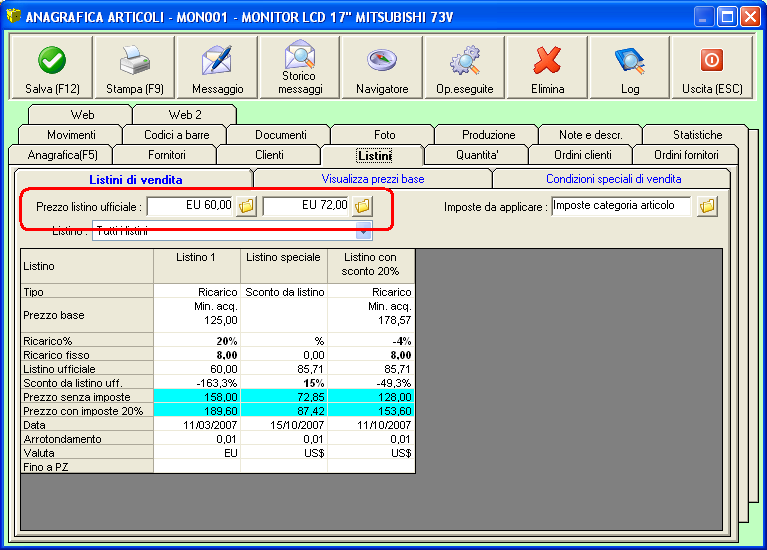Open the Messaggio envelope icon

(217, 60)
